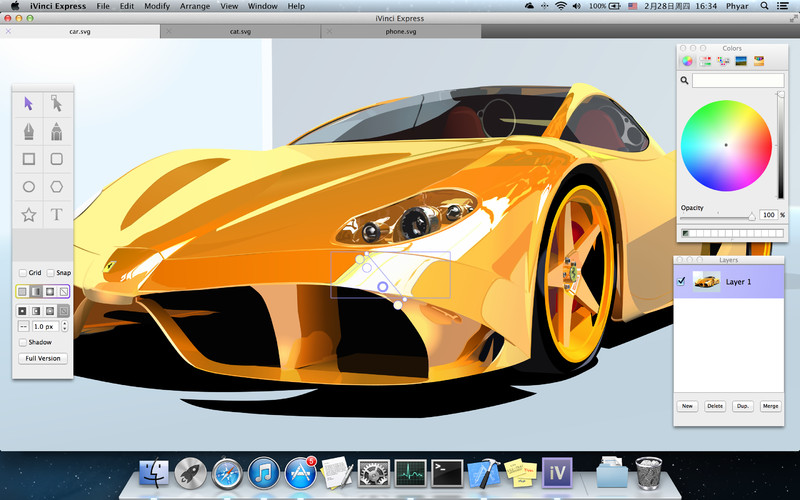
Task: Enable the Grid checkbox
Action: coord(23,273)
